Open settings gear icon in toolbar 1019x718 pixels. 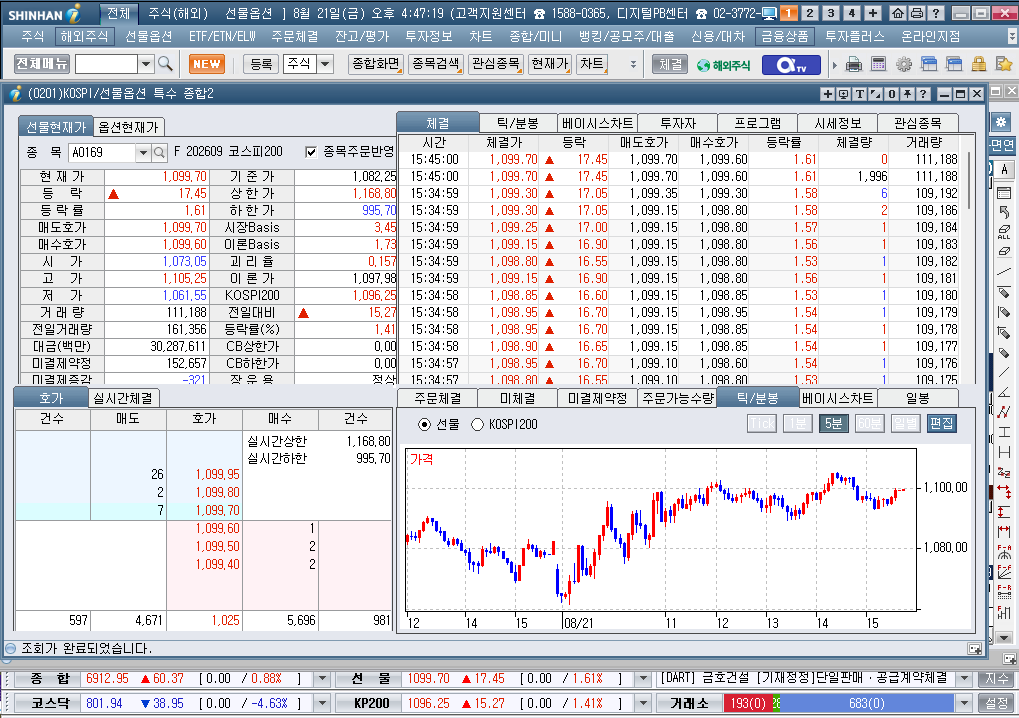(x=903, y=64)
